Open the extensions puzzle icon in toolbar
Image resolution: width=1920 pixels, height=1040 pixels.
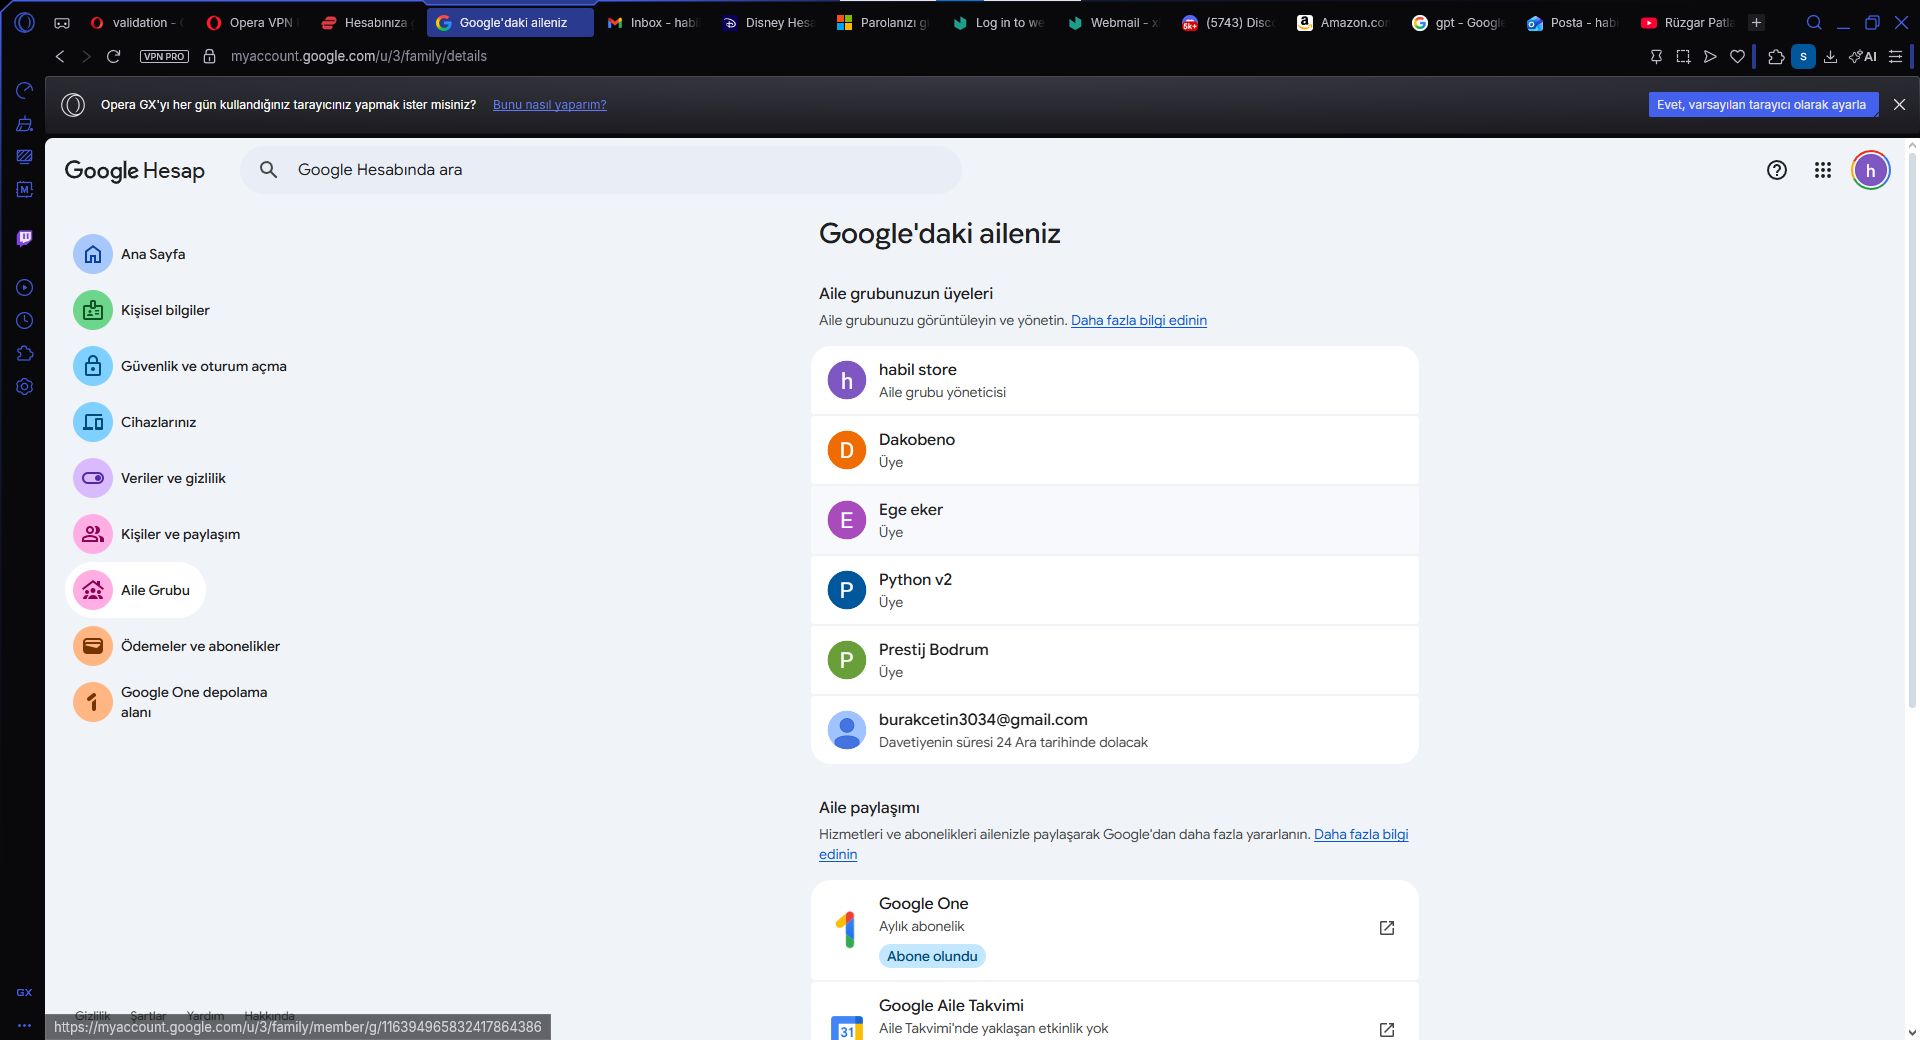[1776, 56]
